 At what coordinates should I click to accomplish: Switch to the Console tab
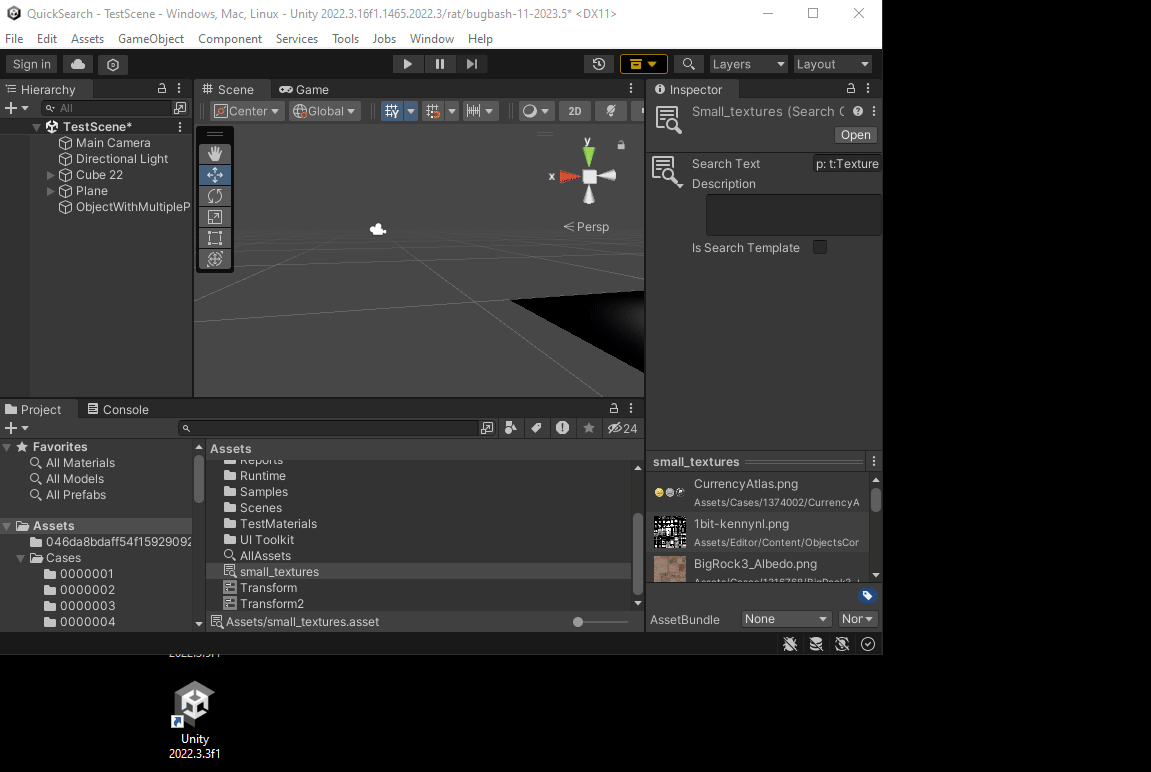point(118,409)
